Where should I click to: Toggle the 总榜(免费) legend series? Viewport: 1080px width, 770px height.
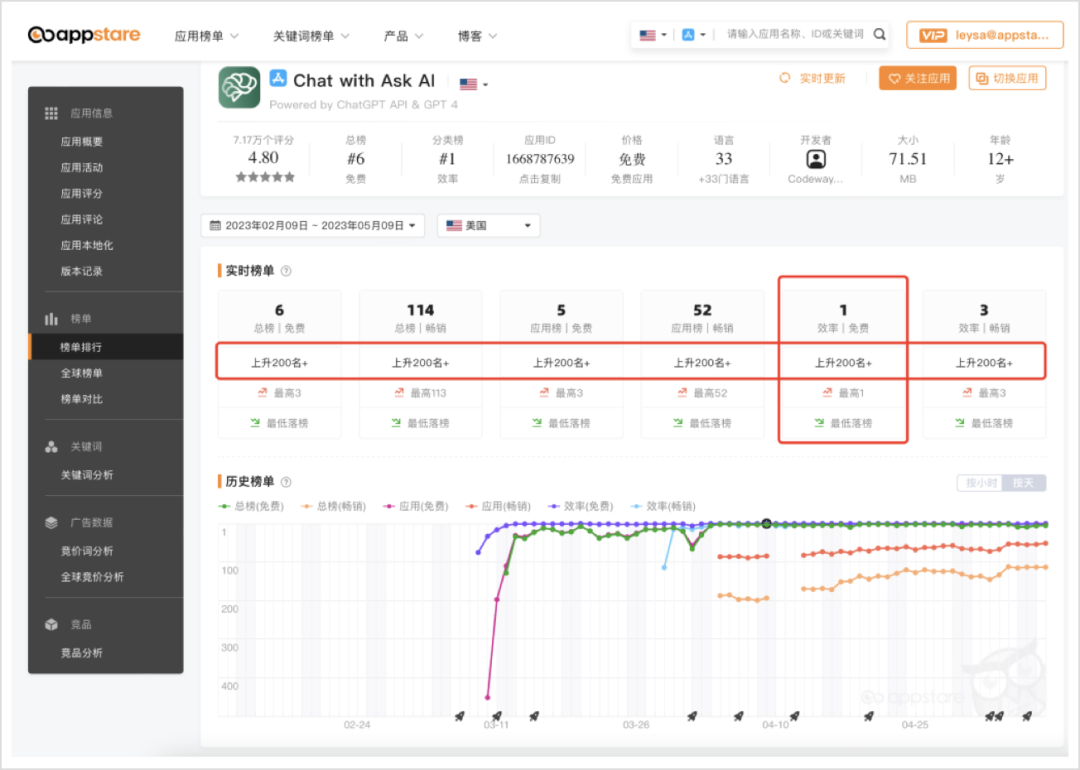point(251,506)
